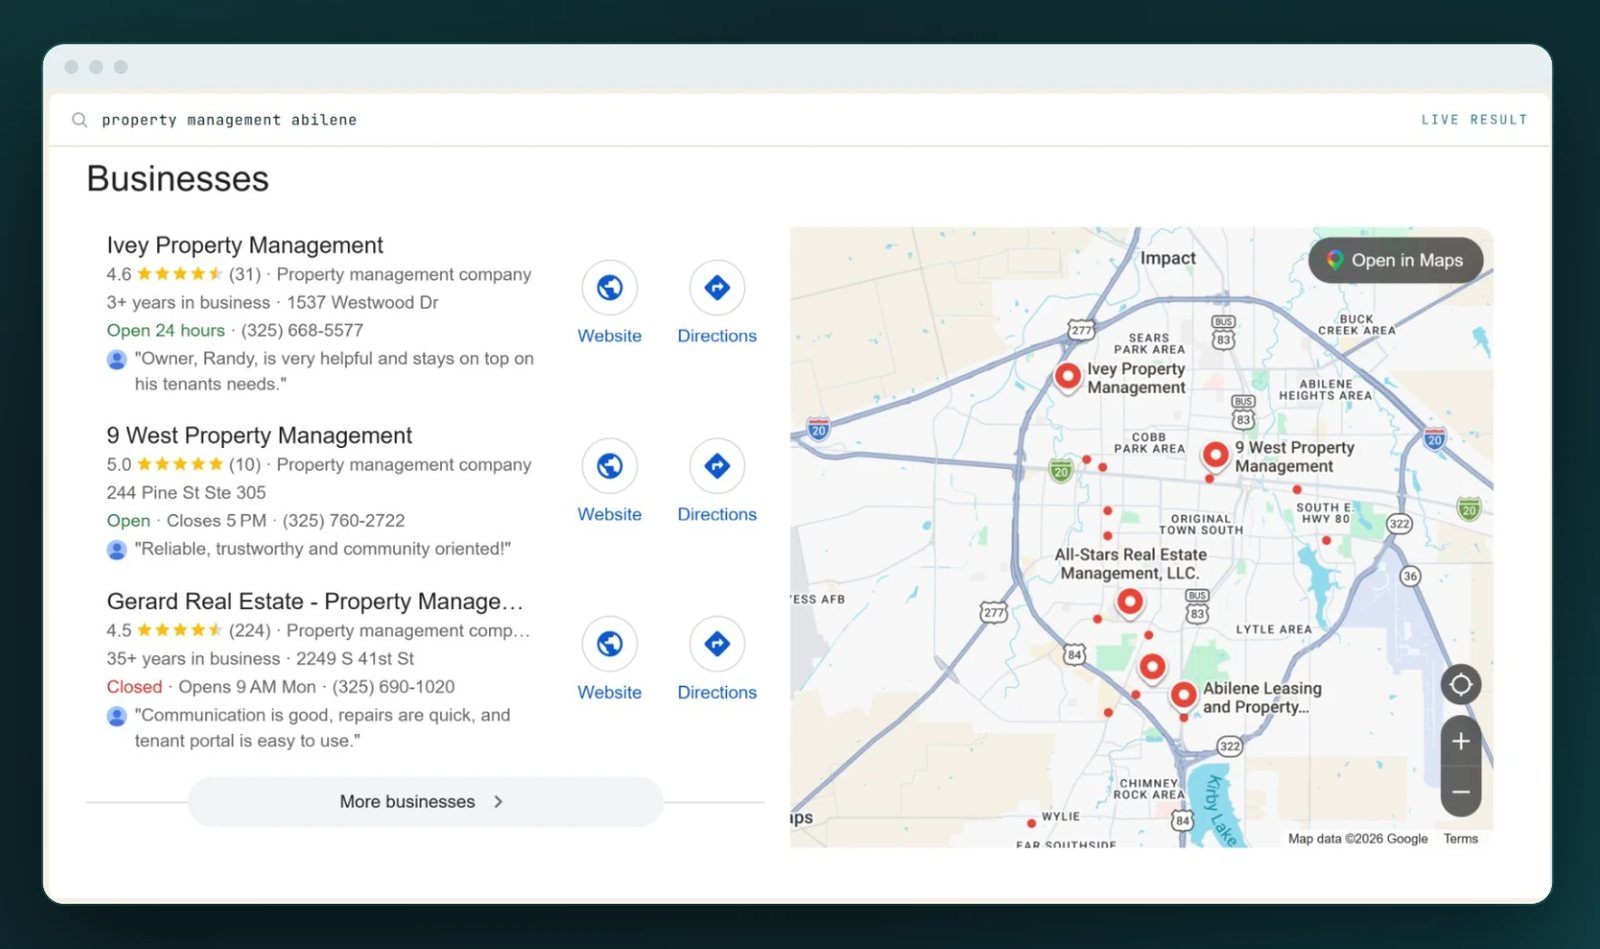Zoom in on the map with plus
The width and height of the screenshot is (1600, 949).
coord(1461,741)
